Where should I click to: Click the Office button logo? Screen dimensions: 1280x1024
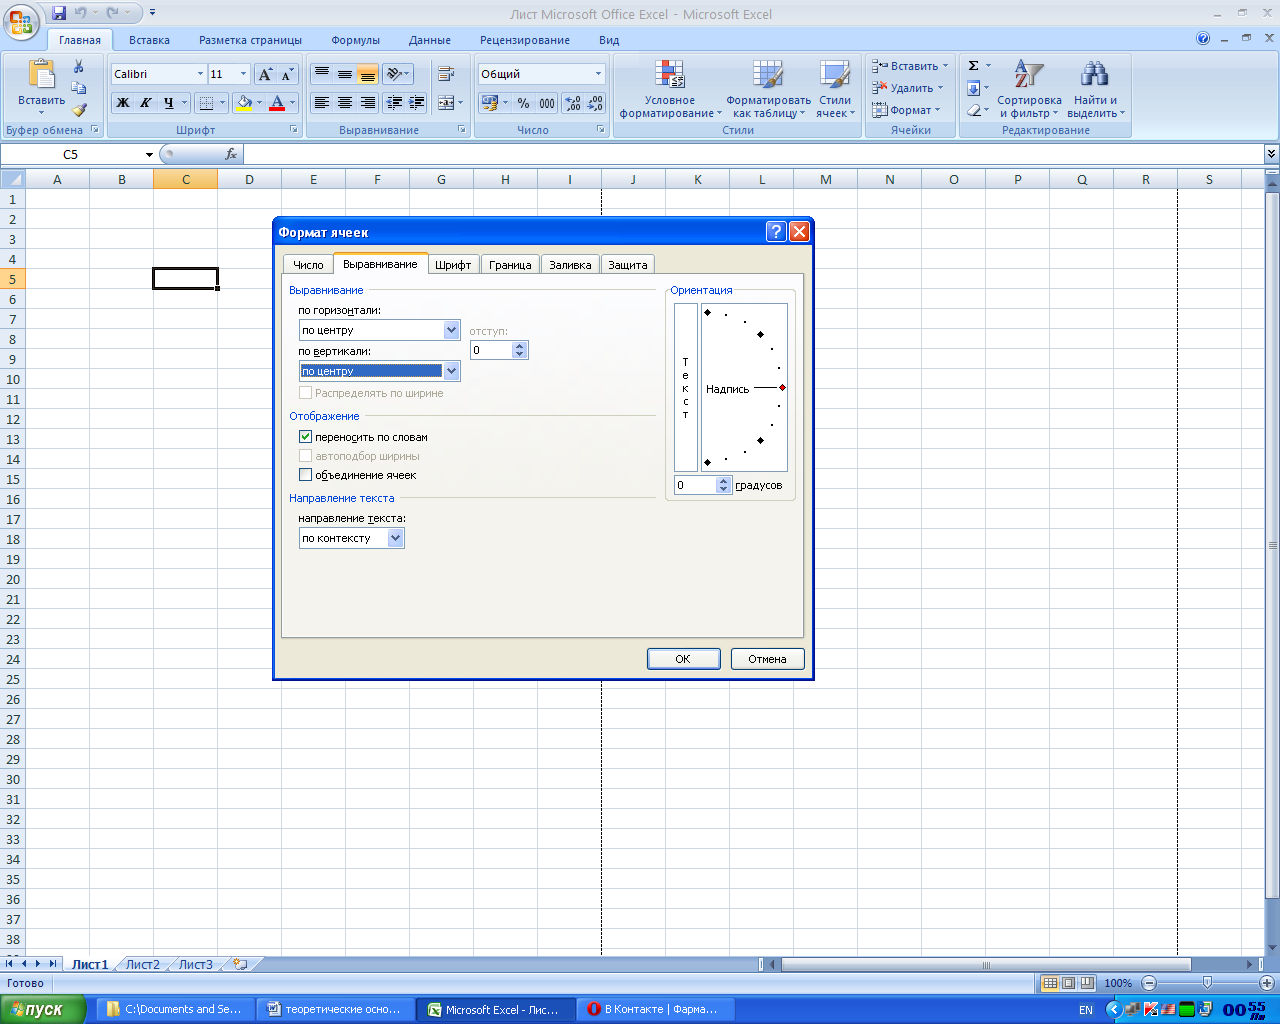click(x=21, y=22)
